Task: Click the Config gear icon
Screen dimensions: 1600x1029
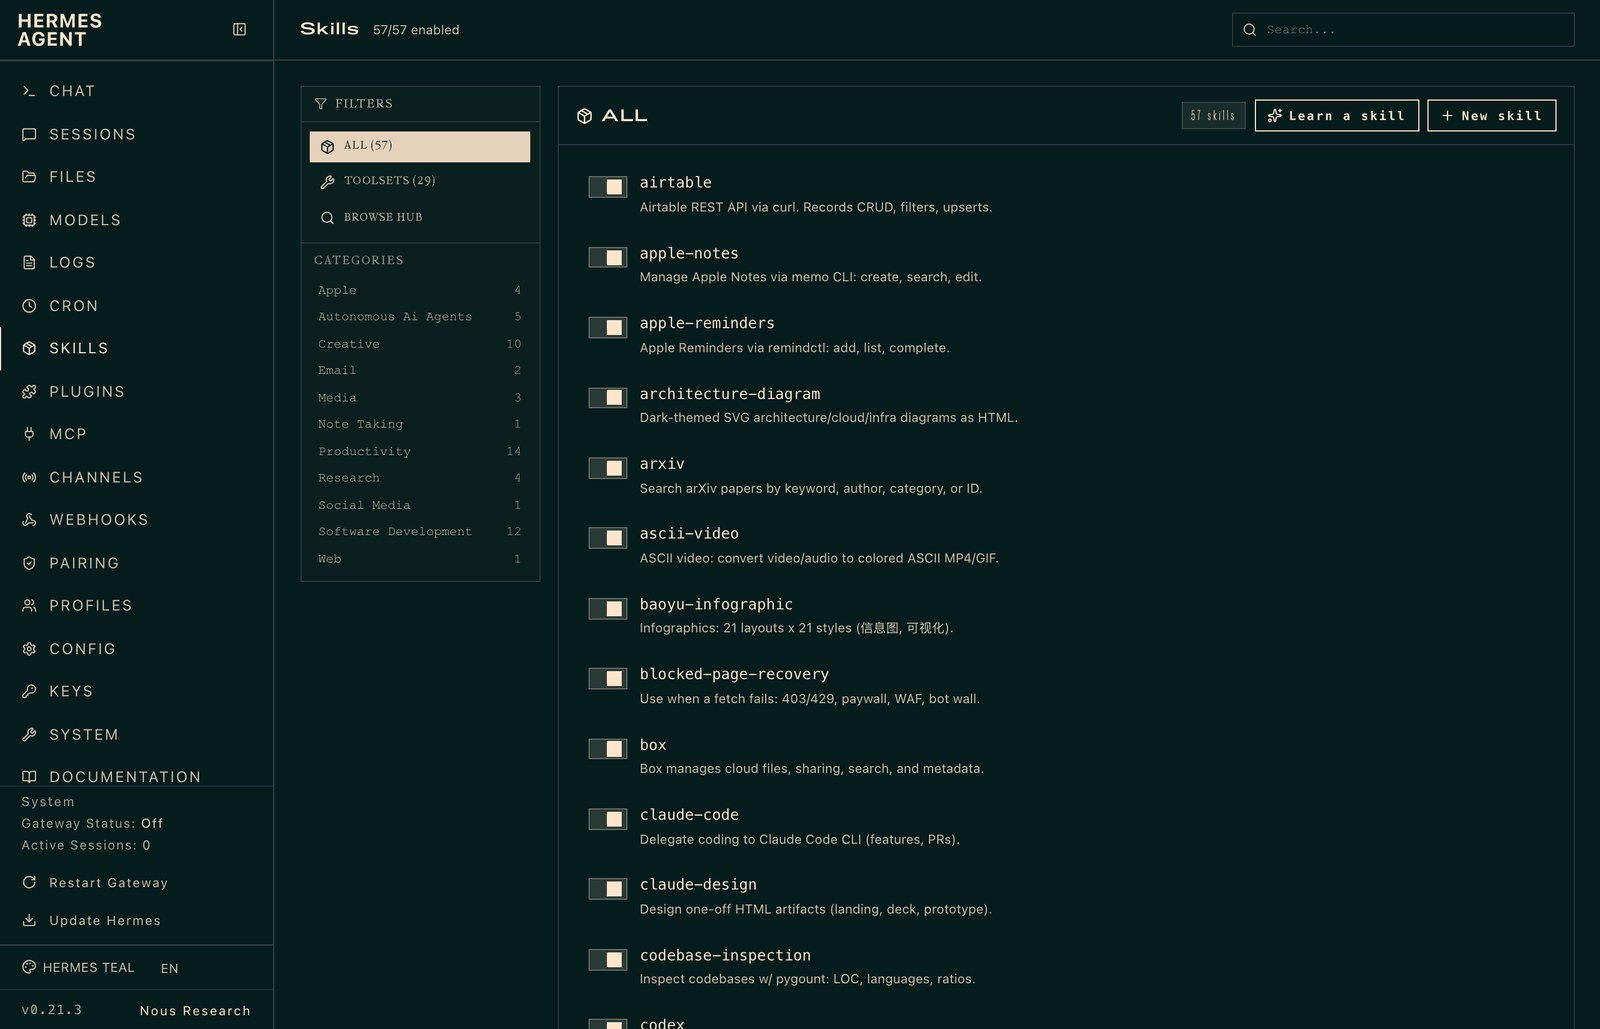Action: click(29, 649)
